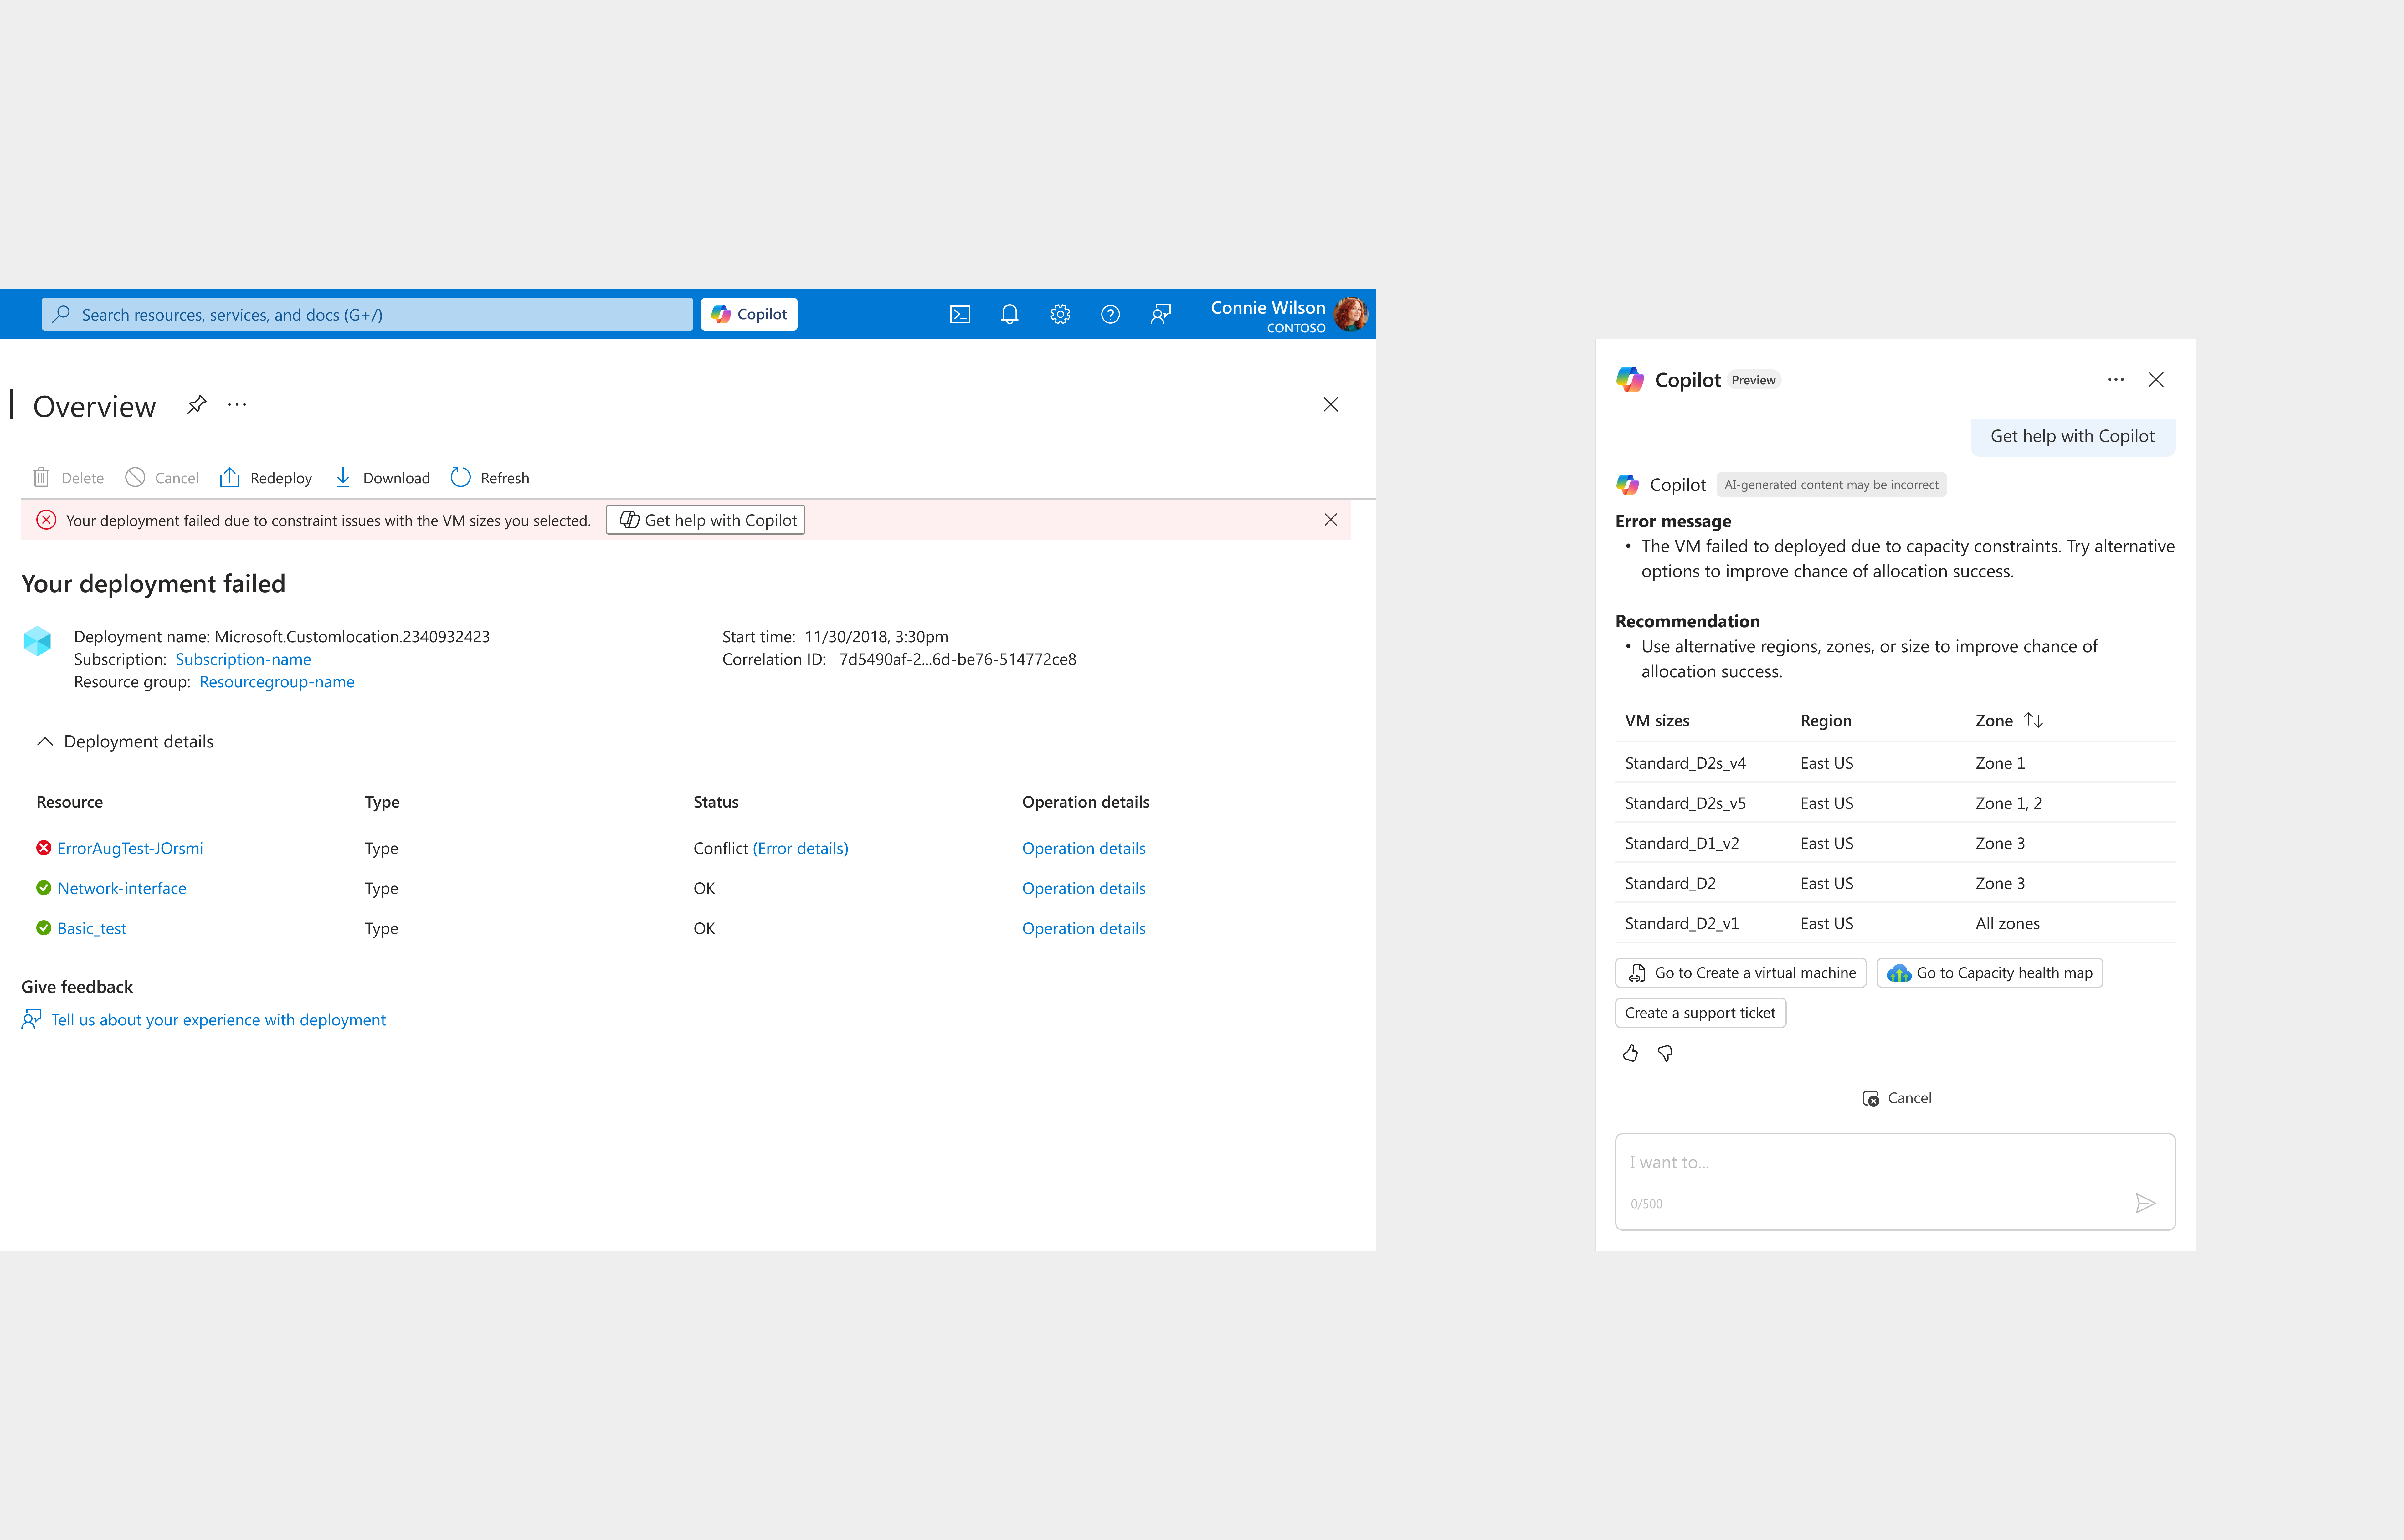Click the Copilot button in header
The width and height of the screenshot is (2404, 1540).
749,314
